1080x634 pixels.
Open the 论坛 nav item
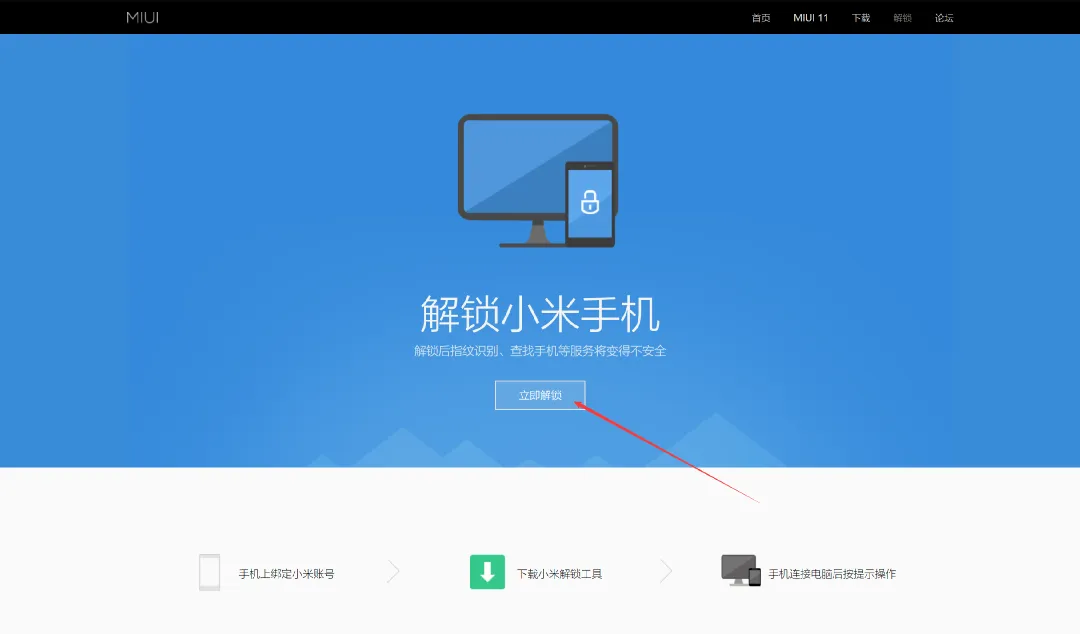[x=944, y=18]
